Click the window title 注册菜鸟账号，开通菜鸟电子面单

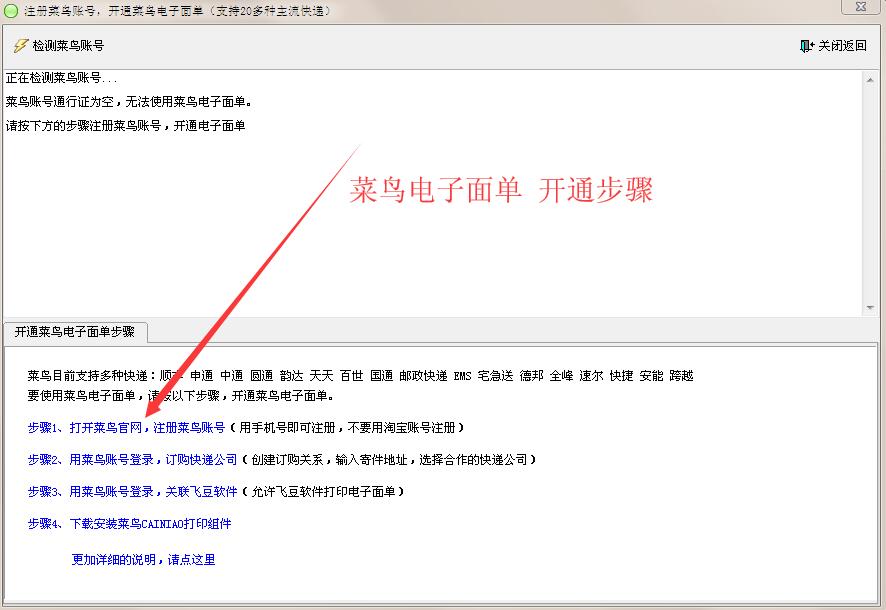pyautogui.click(x=113, y=11)
